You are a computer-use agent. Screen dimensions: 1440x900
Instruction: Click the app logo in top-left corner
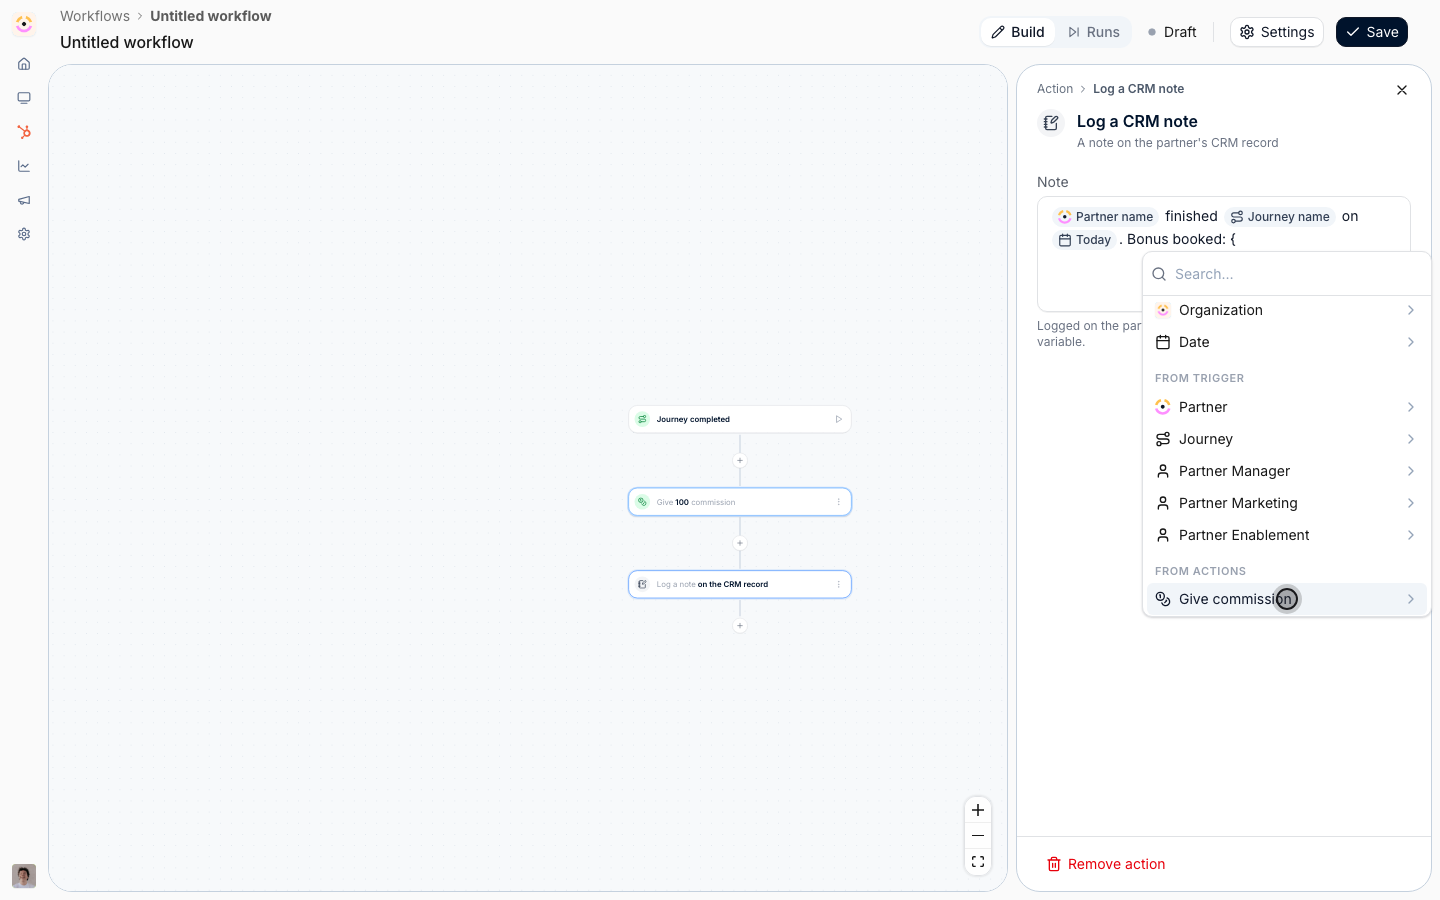[x=24, y=24]
